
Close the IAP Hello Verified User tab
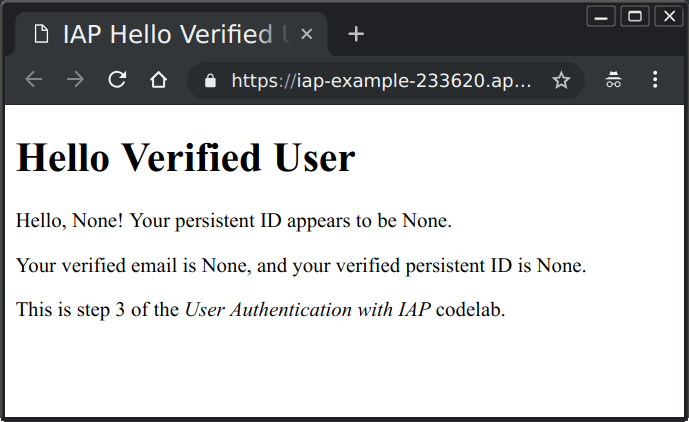tap(307, 34)
